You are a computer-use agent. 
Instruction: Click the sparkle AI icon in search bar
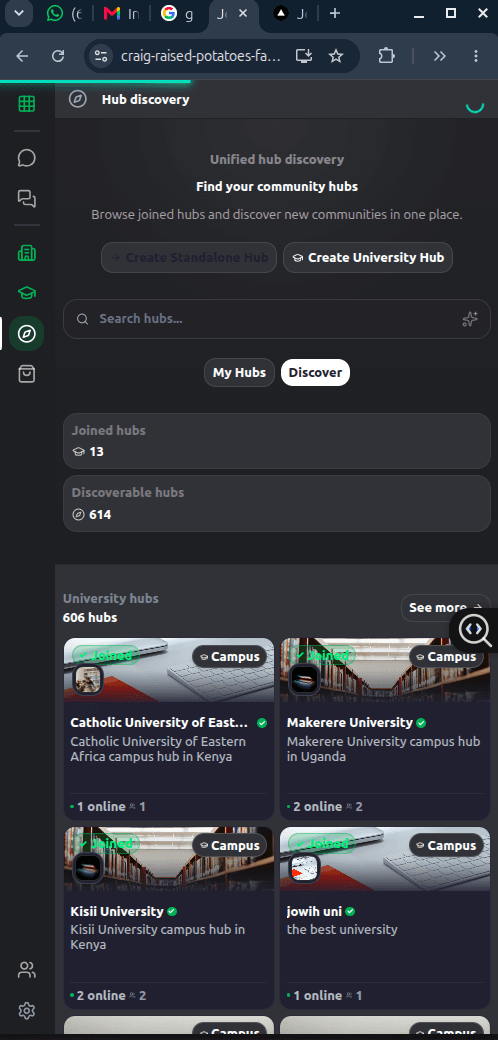470,319
